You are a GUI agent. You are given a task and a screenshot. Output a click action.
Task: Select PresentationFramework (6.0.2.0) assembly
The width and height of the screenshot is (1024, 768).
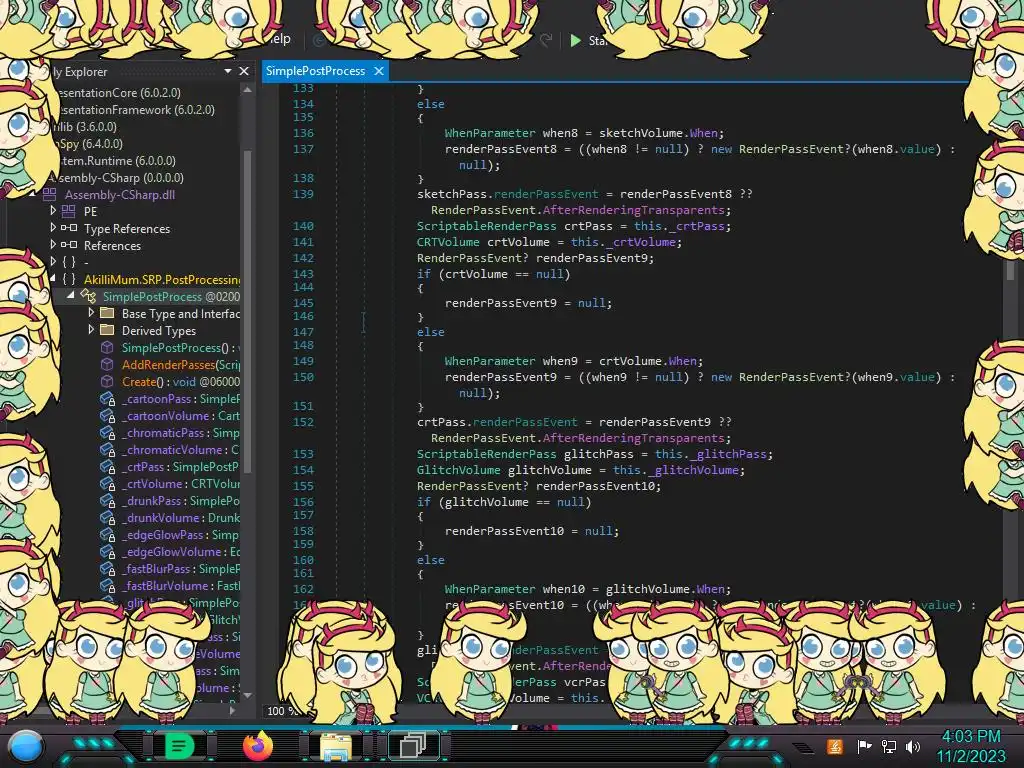pos(136,109)
